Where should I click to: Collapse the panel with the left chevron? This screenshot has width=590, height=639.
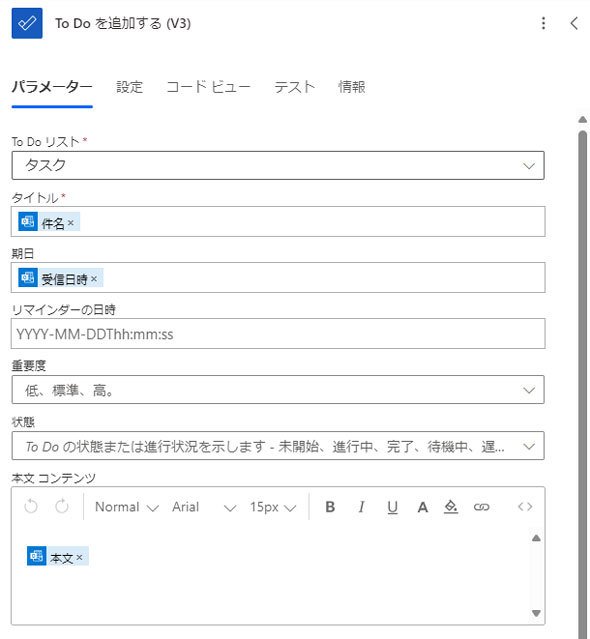click(x=574, y=23)
